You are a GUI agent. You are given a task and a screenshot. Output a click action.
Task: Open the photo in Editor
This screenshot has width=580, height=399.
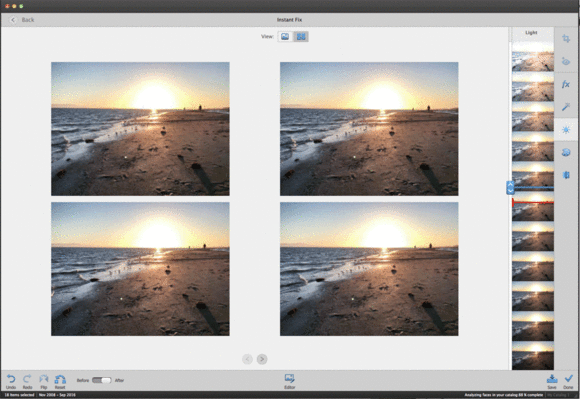tap(290, 378)
